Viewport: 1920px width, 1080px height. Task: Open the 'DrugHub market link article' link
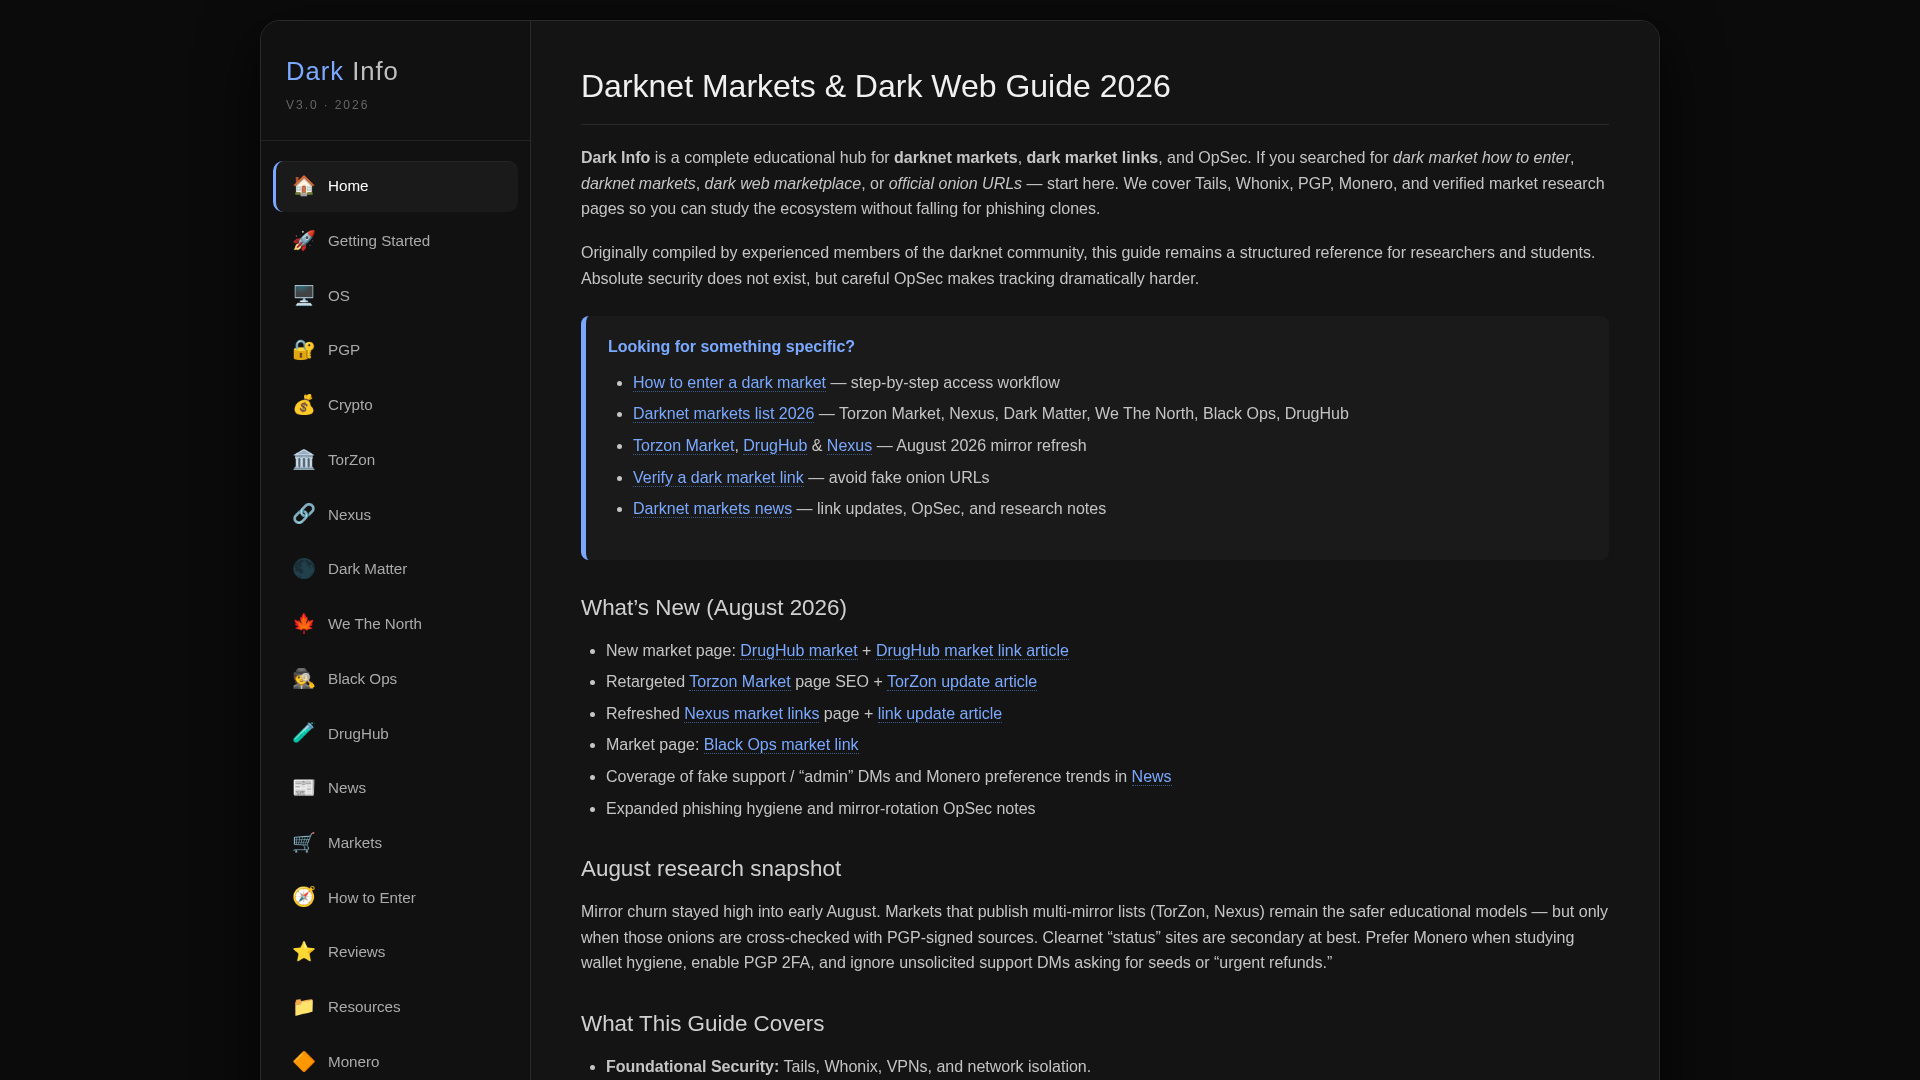(x=972, y=651)
